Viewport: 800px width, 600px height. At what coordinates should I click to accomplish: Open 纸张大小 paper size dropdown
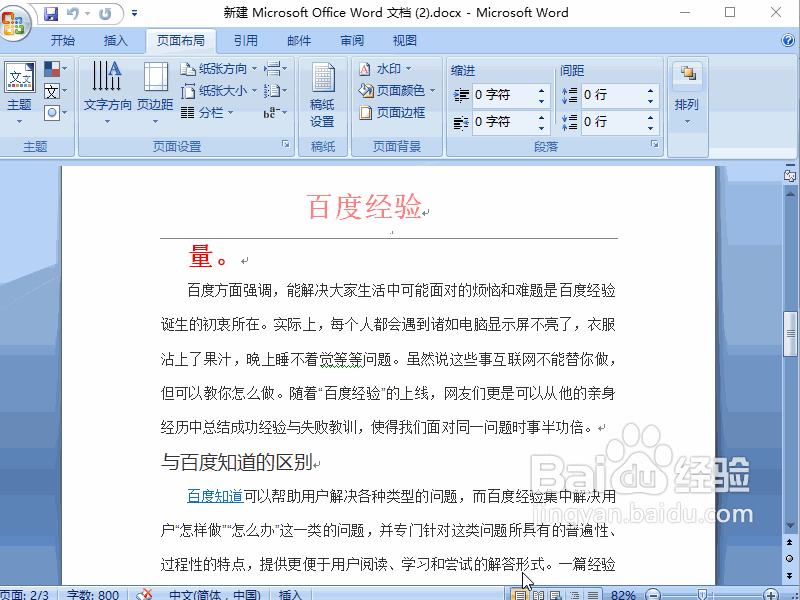[218, 91]
